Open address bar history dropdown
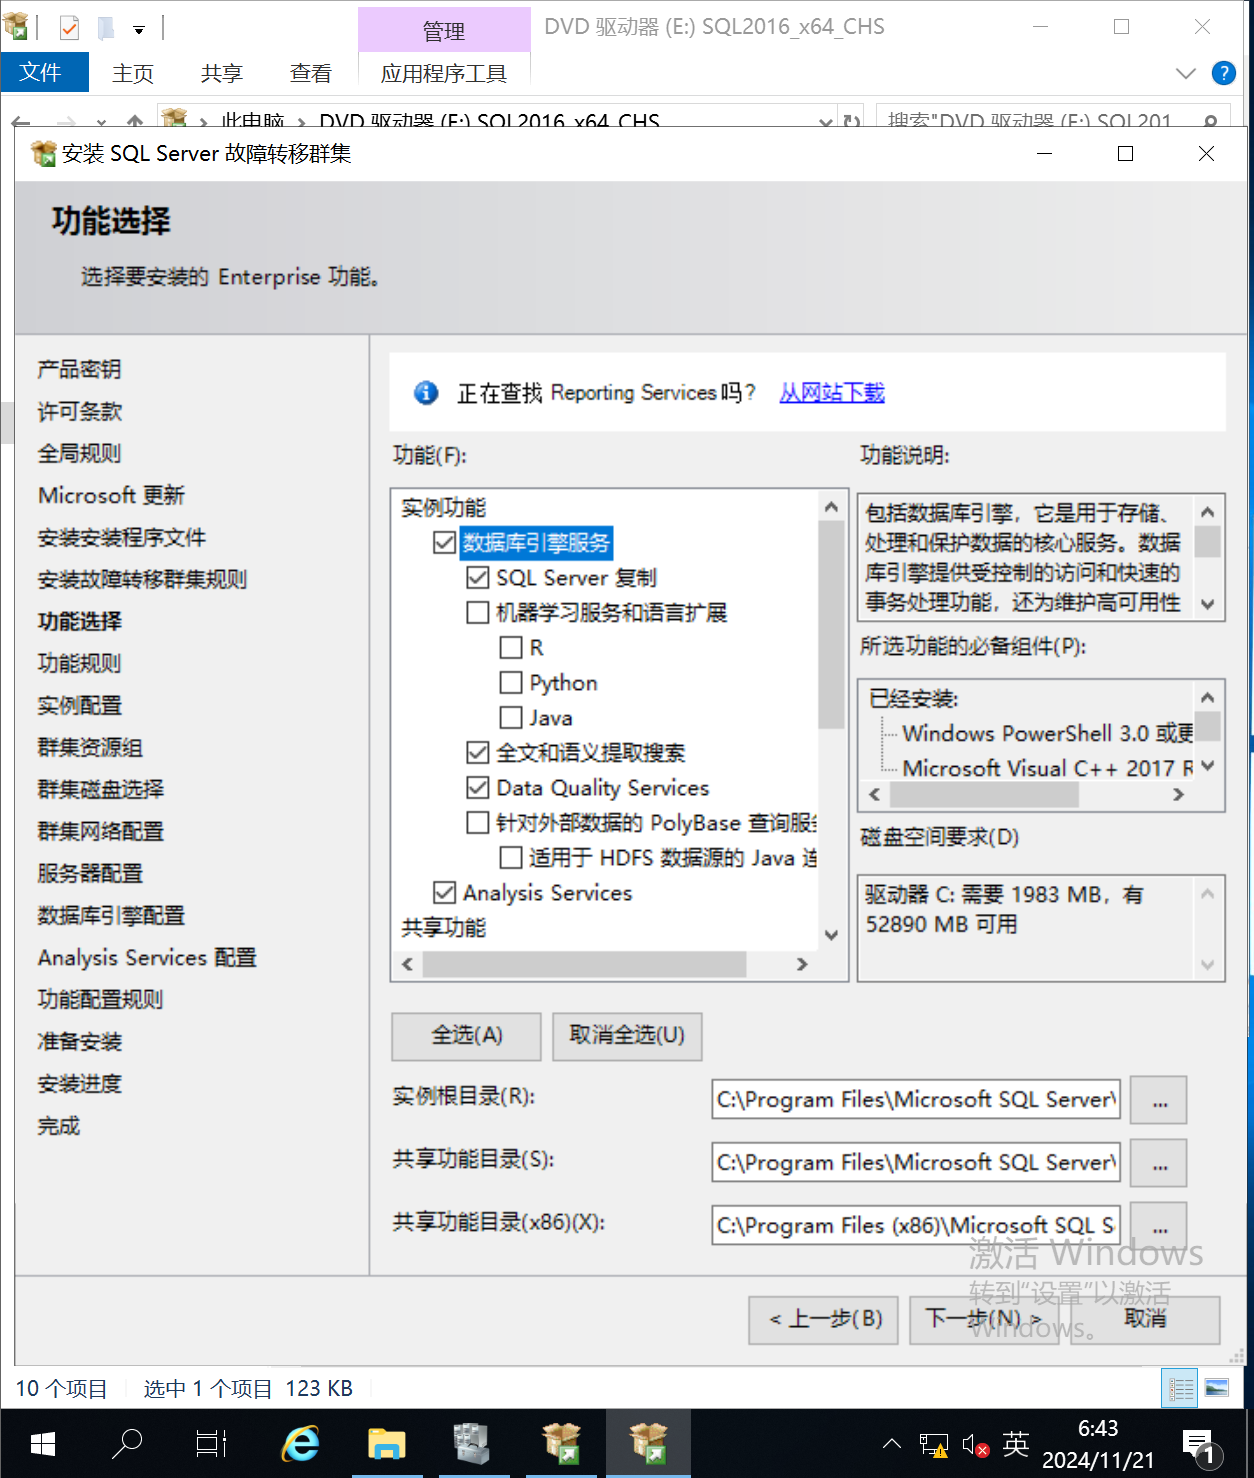Image resolution: width=1254 pixels, height=1478 pixels. coord(826,121)
